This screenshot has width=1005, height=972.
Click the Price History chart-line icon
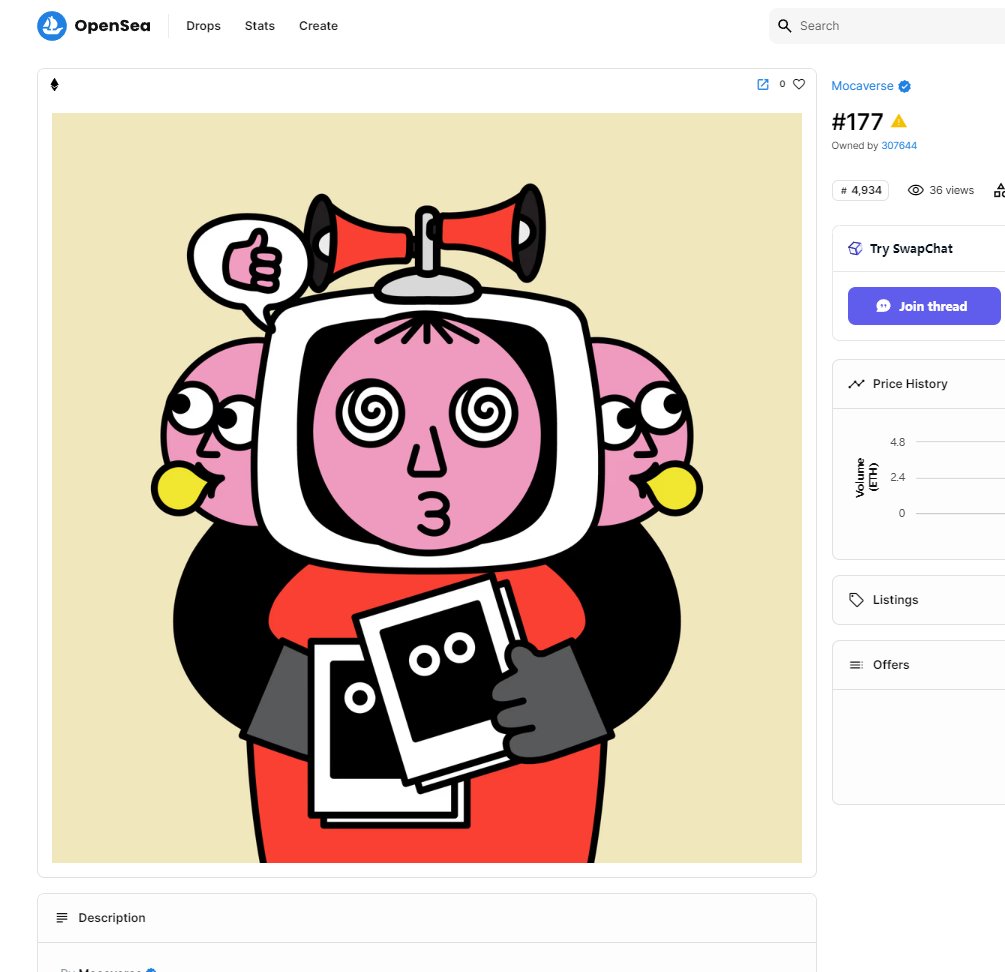(856, 384)
